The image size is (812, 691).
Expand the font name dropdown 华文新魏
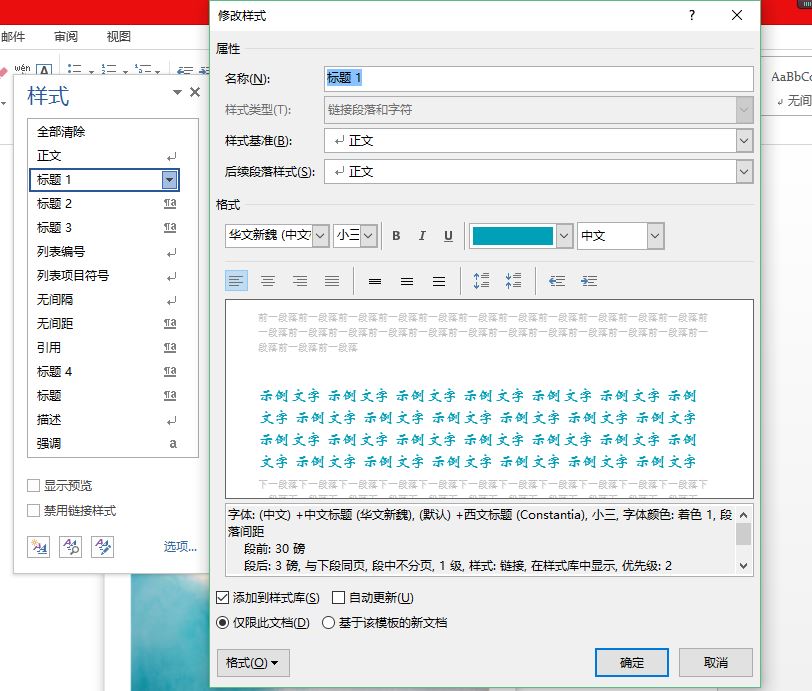click(x=320, y=236)
